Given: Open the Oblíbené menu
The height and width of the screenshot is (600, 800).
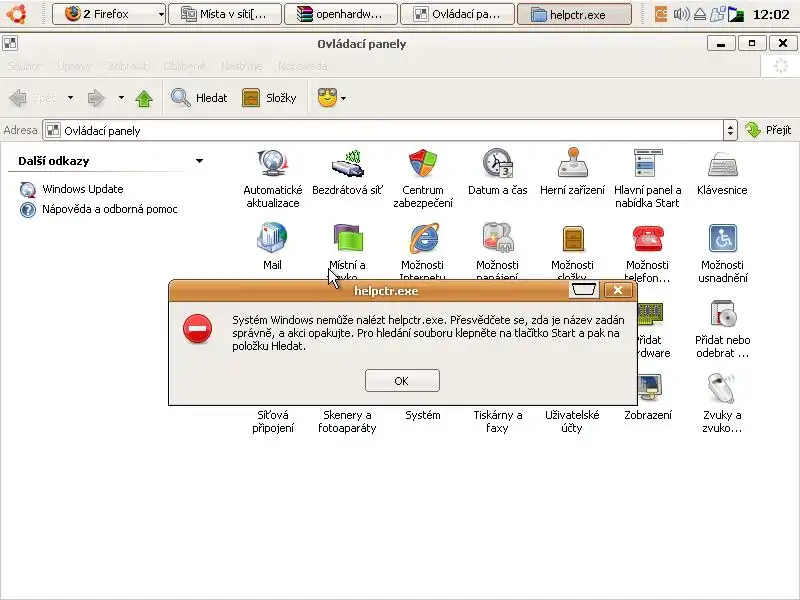Looking at the screenshot, I should click(184, 66).
